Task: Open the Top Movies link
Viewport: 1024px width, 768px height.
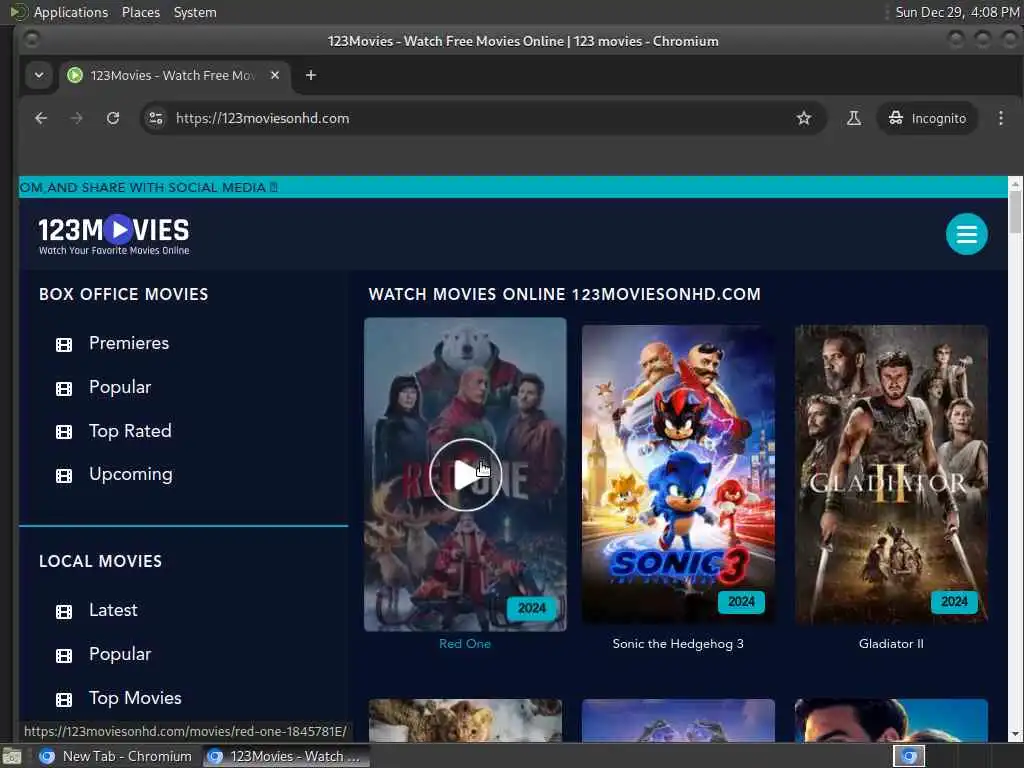Action: coord(135,697)
